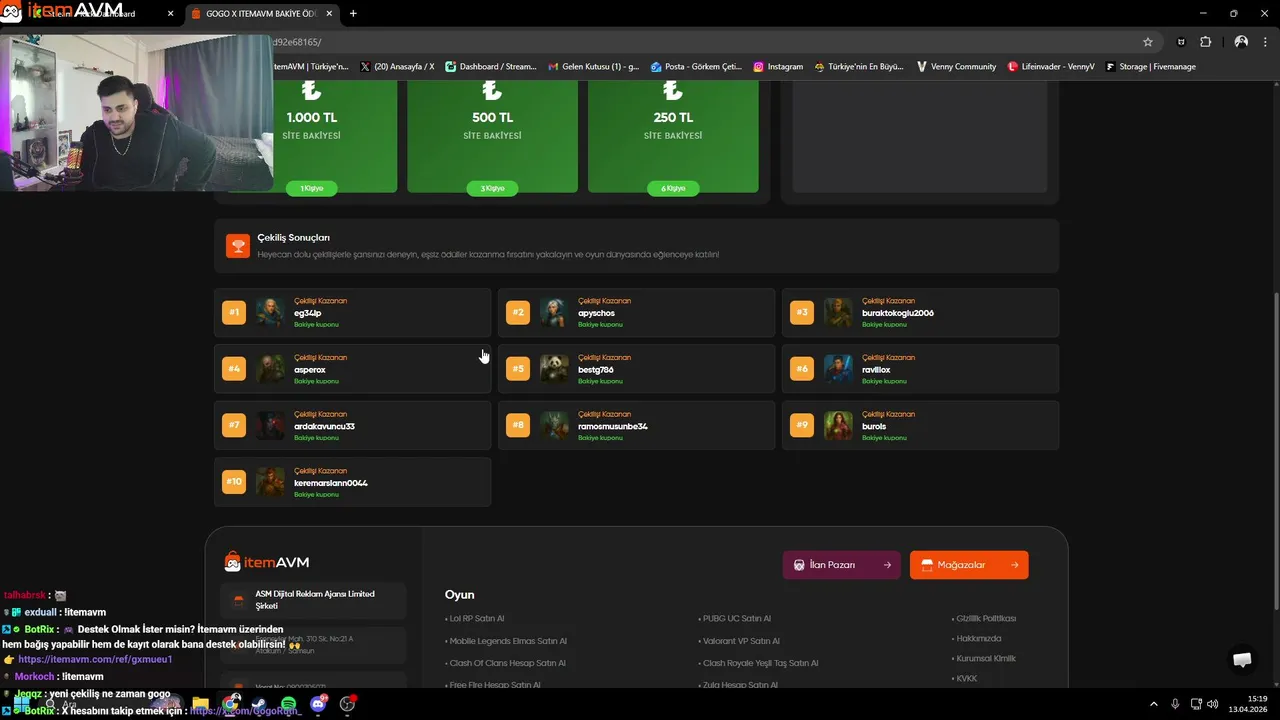Click the #5 rank badge

pyautogui.click(x=518, y=369)
